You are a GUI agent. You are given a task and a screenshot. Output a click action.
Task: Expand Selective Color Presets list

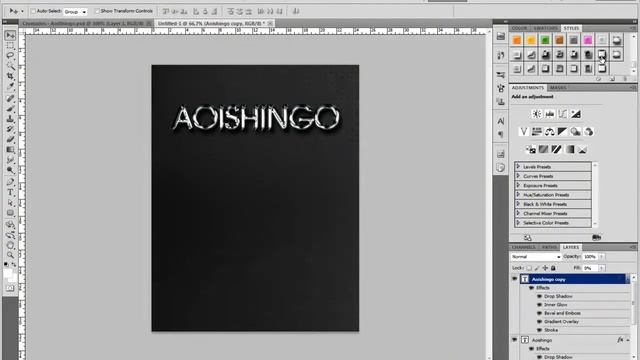click(x=518, y=222)
